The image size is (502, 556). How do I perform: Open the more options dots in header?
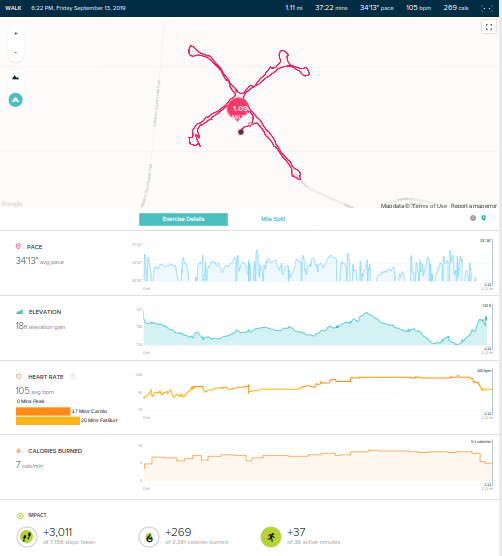tap(486, 8)
